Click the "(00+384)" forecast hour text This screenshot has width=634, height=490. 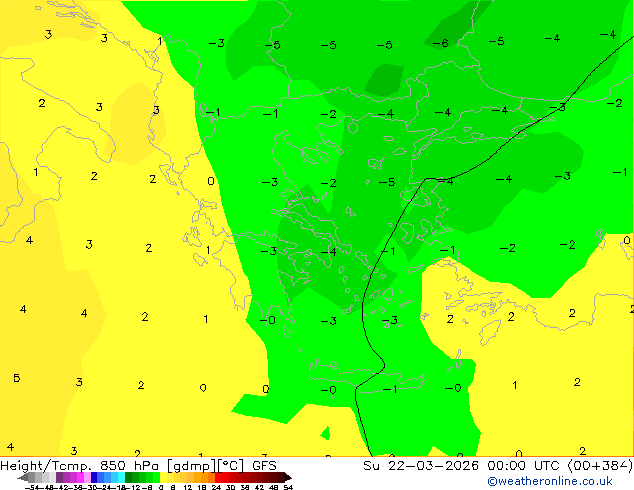point(600,466)
